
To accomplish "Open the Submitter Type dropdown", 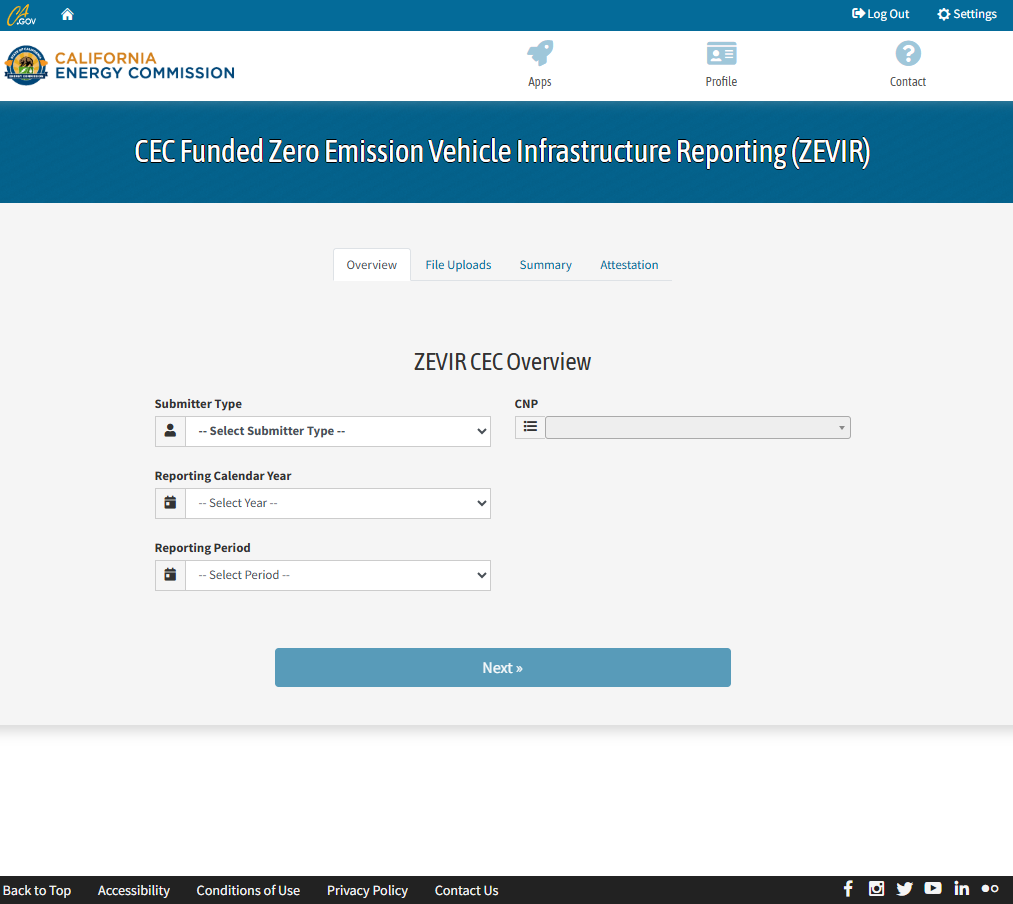I will click(338, 430).
